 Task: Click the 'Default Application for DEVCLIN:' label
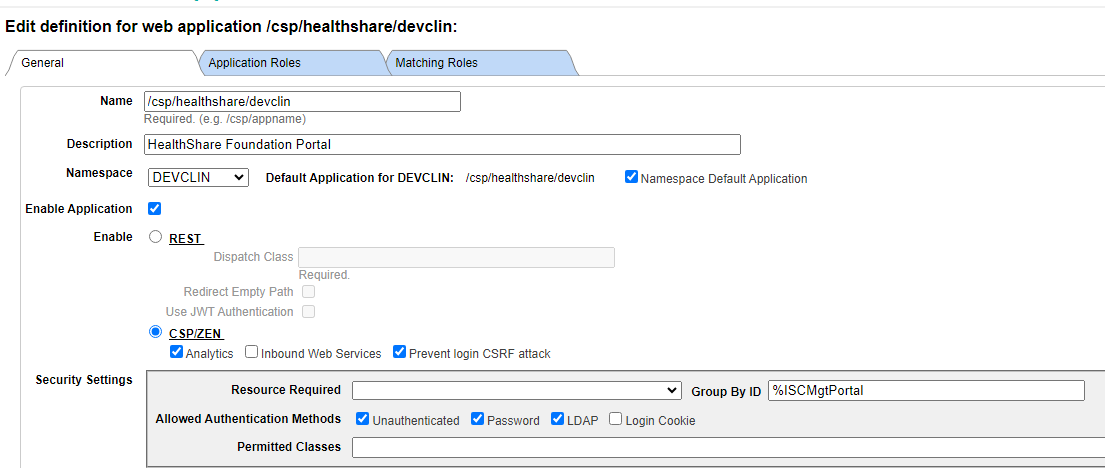click(359, 178)
